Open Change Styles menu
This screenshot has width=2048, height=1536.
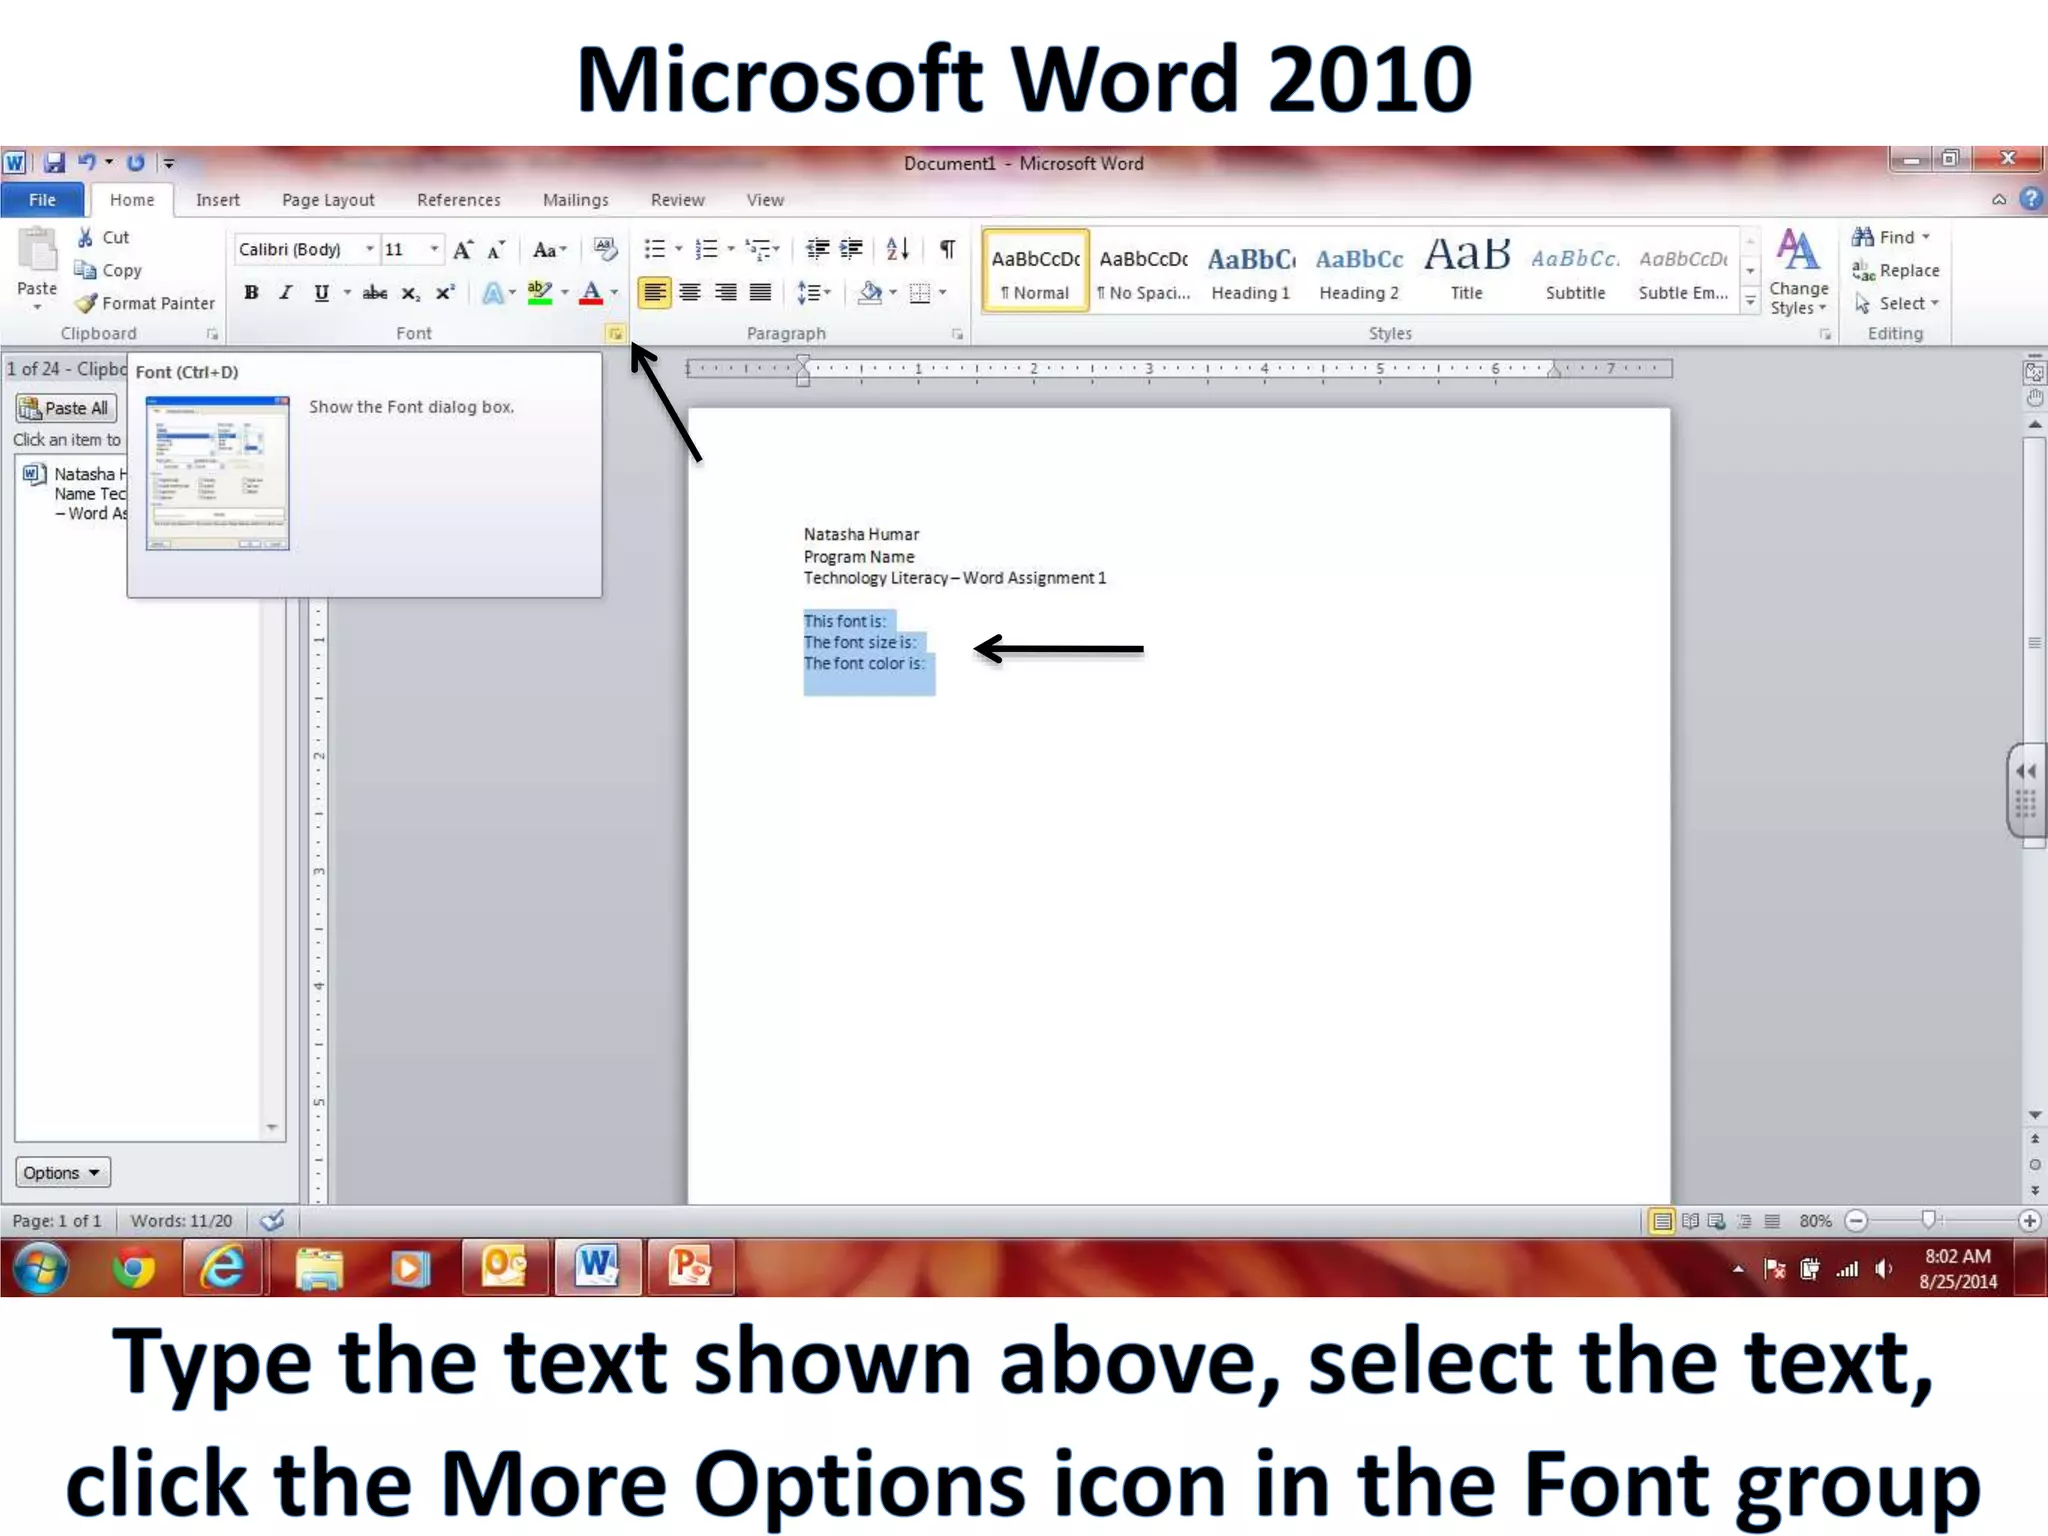coord(1798,272)
